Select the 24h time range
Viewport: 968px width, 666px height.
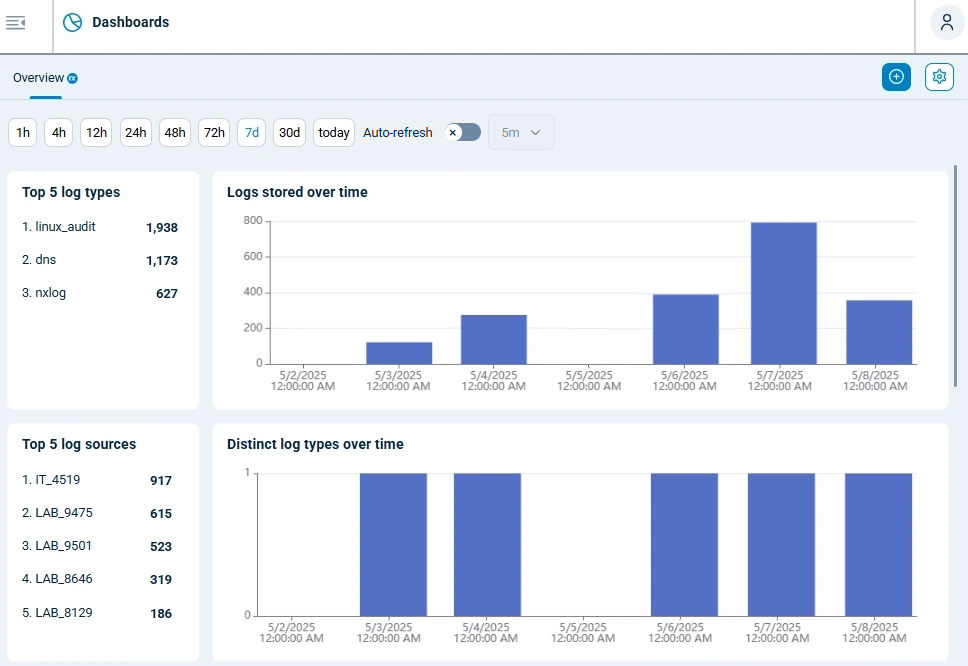[135, 132]
